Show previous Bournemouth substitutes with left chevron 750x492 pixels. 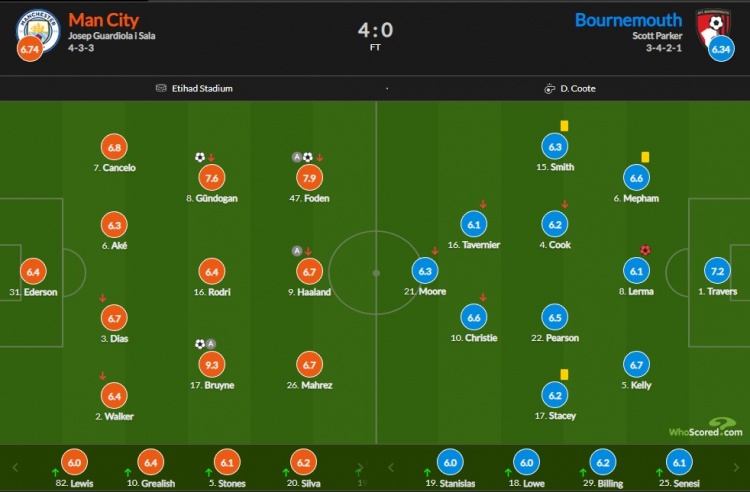click(391, 467)
